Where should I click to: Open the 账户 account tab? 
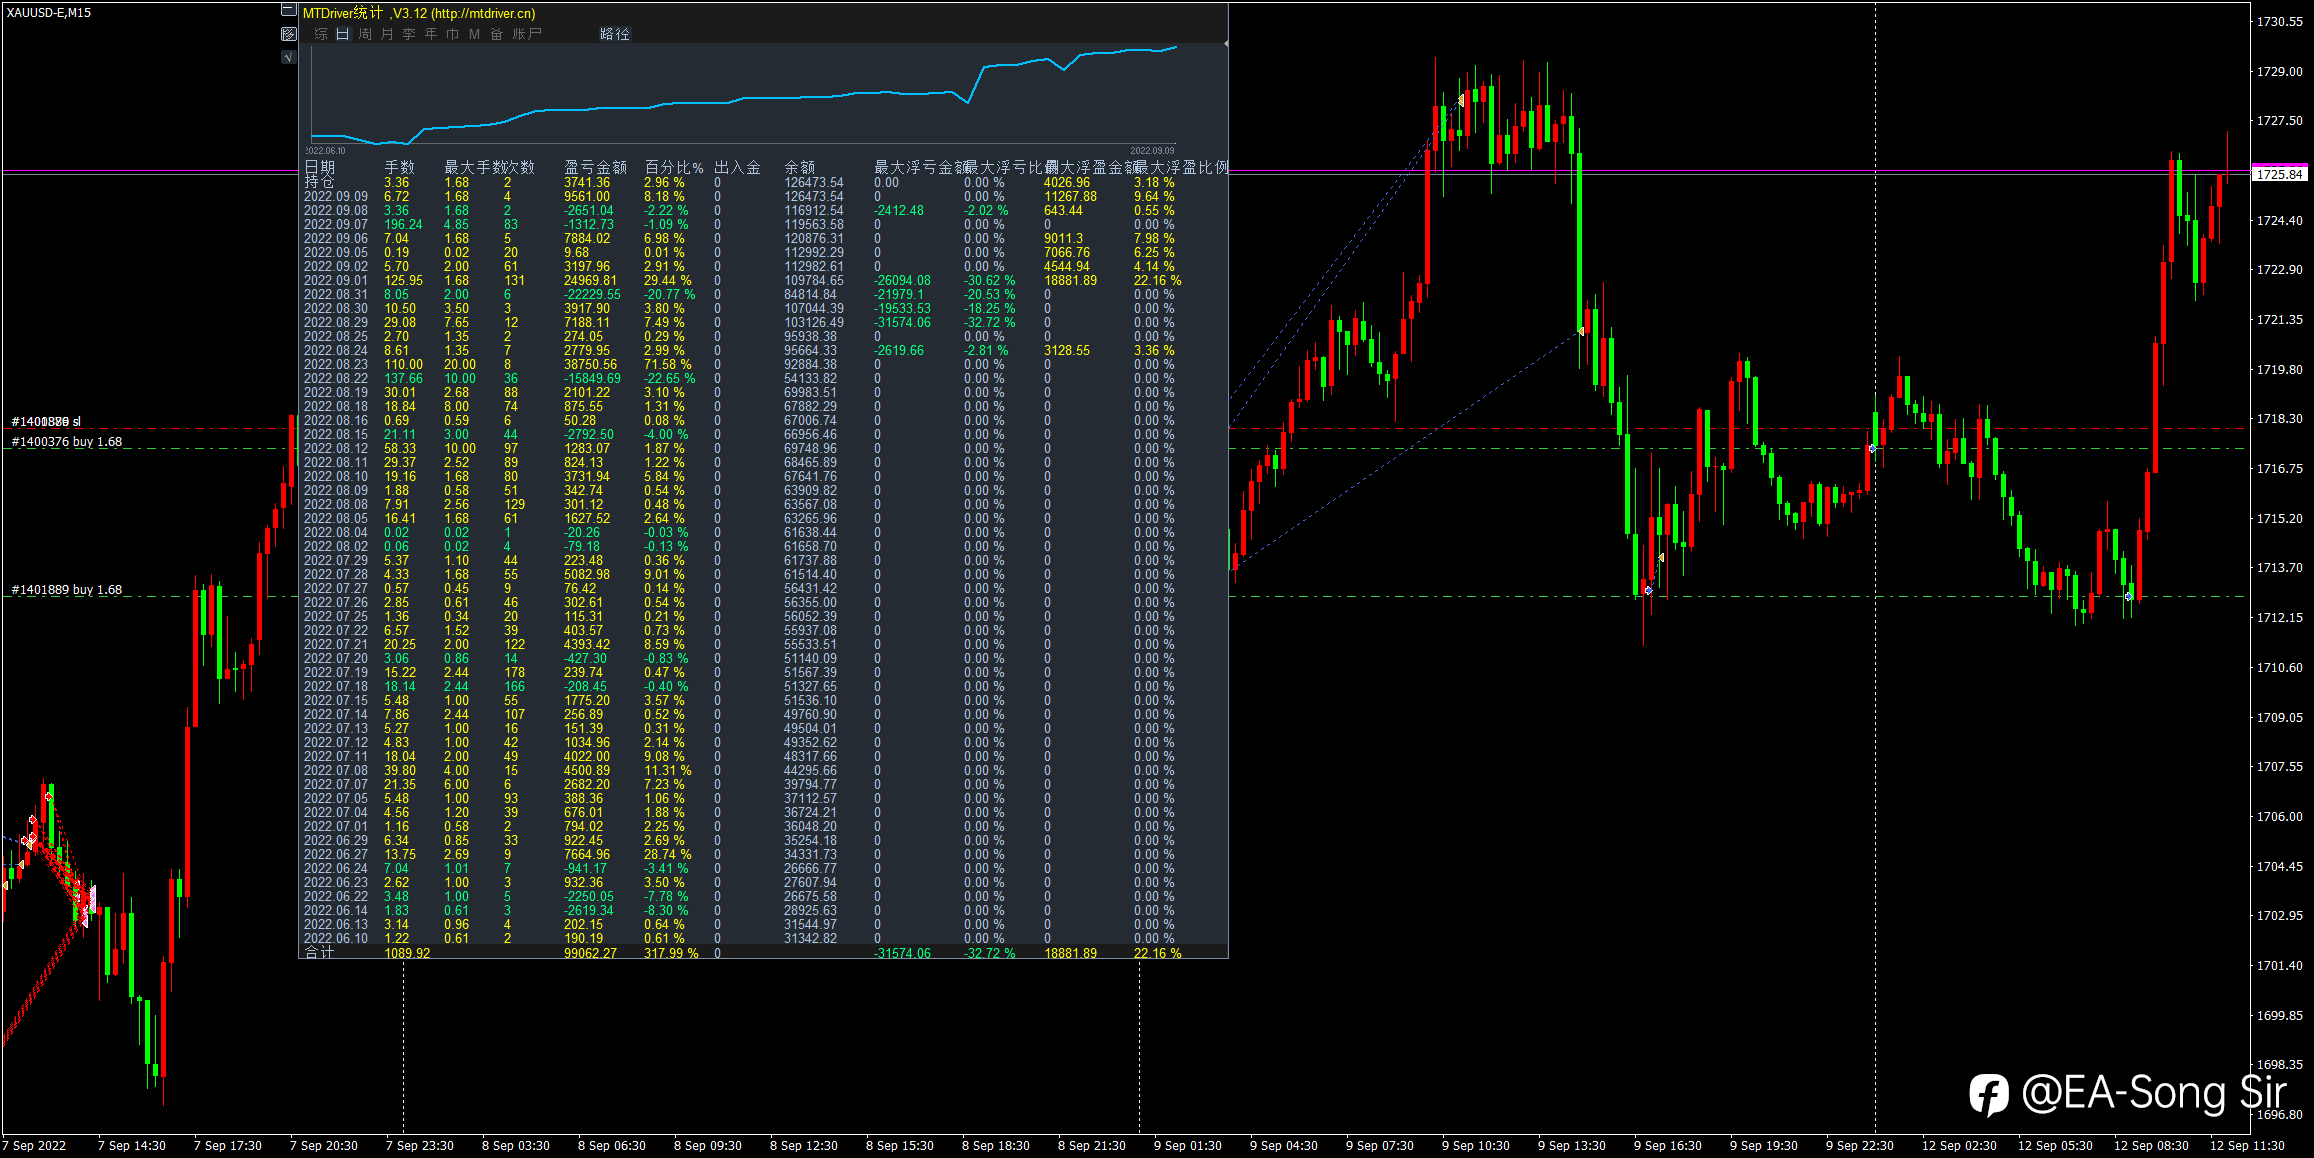[x=527, y=34]
